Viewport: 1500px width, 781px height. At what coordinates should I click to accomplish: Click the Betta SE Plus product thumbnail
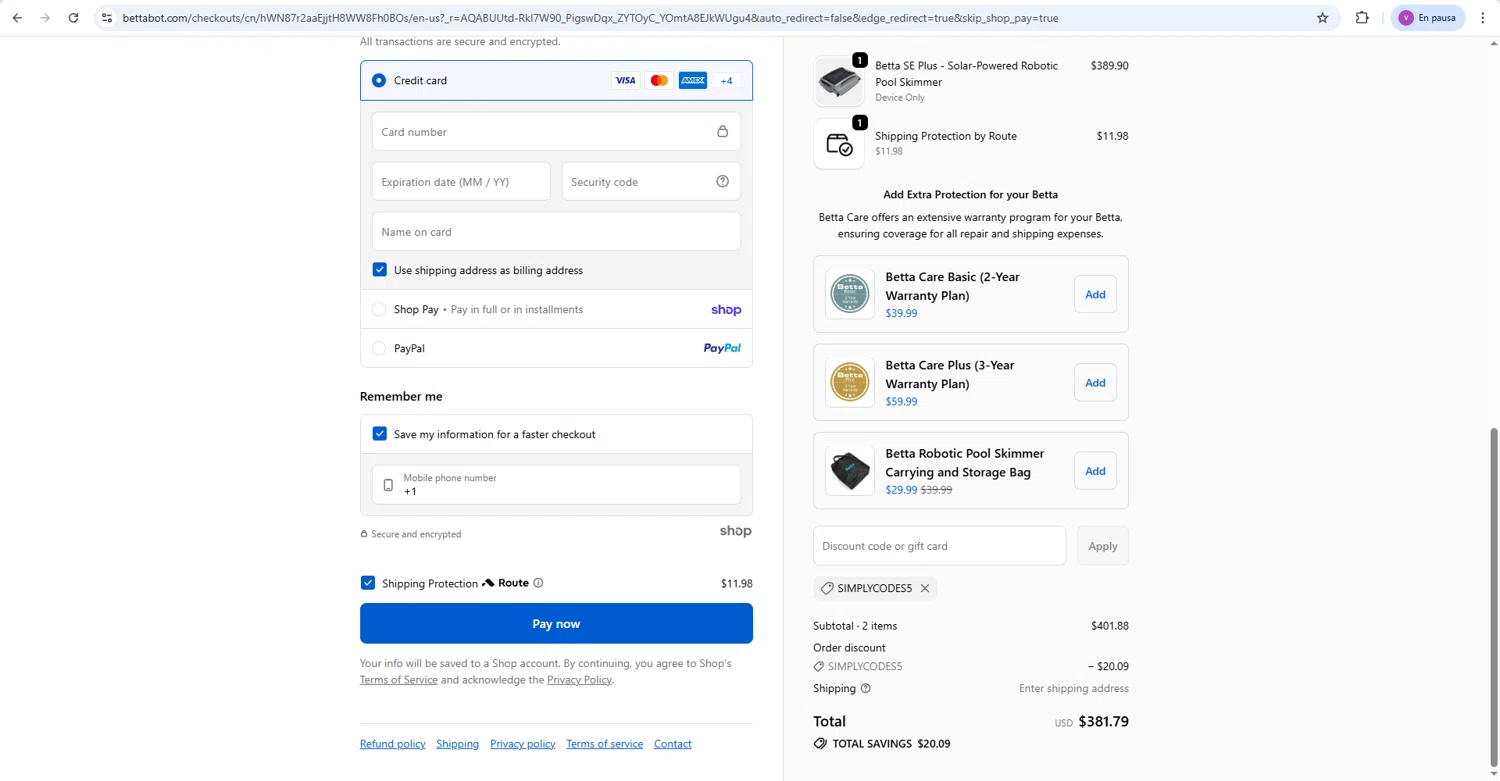839,81
